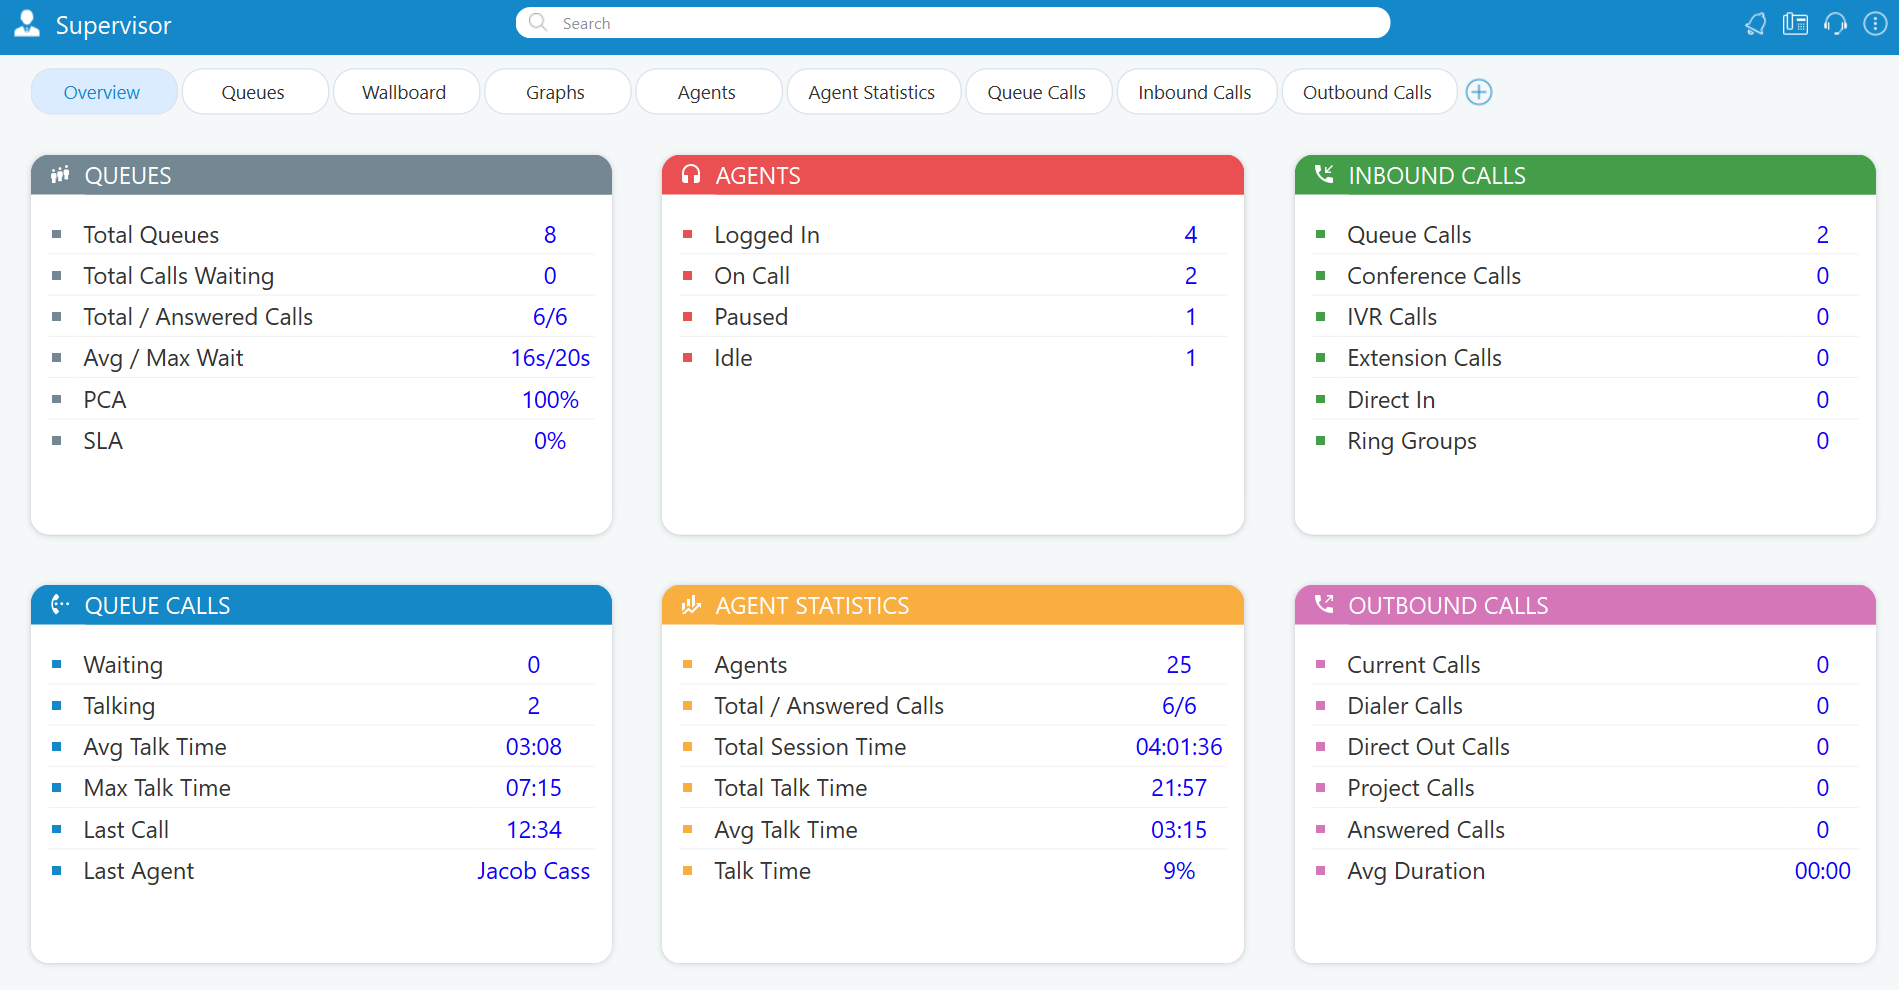This screenshot has height=990, width=1899.
Task: Switch to the Queues tab
Action: pyautogui.click(x=255, y=92)
